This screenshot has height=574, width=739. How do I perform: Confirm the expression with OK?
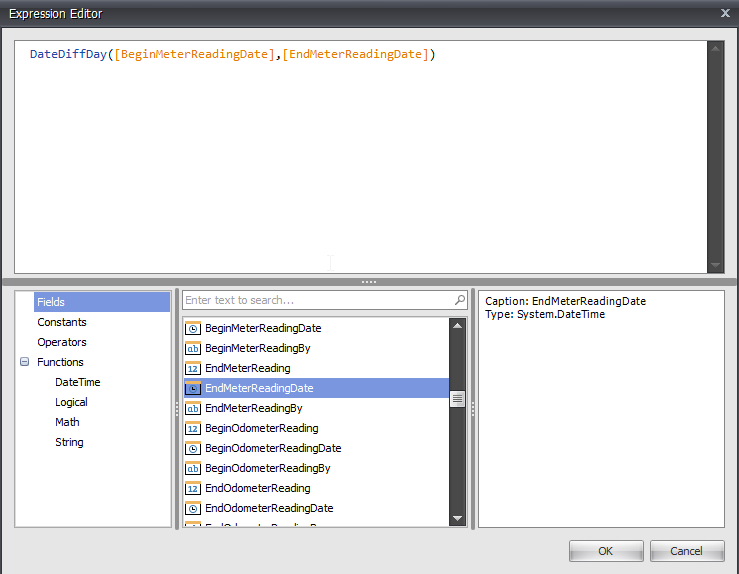[606, 551]
